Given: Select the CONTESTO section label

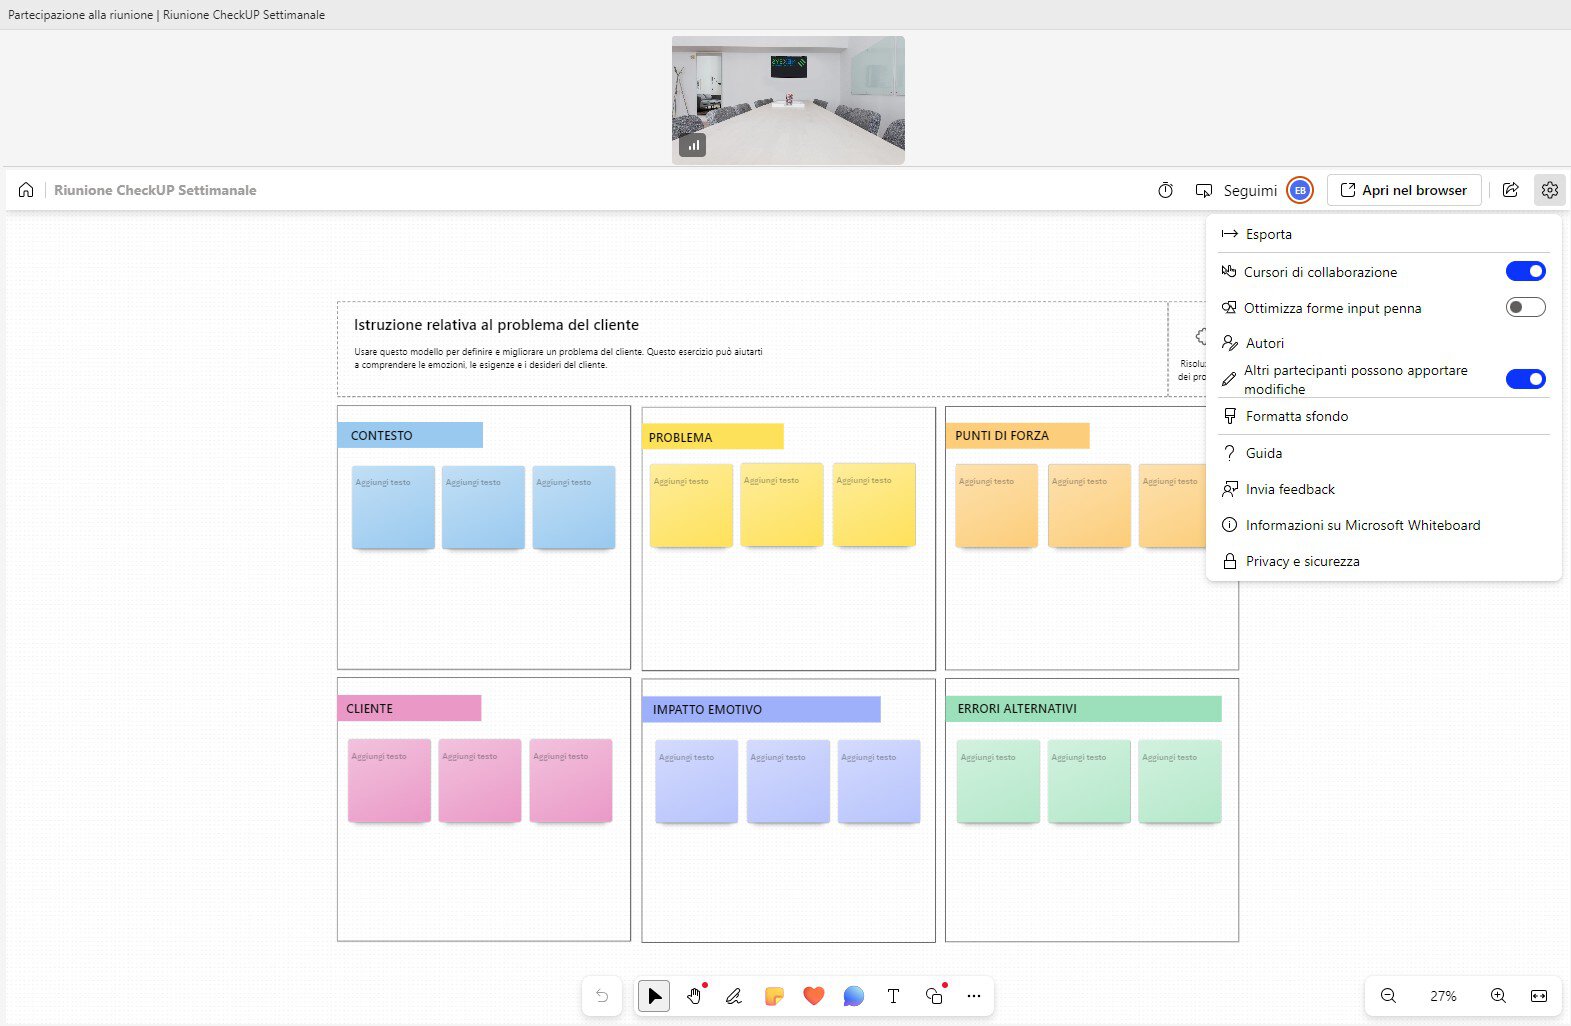Looking at the screenshot, I should point(410,435).
